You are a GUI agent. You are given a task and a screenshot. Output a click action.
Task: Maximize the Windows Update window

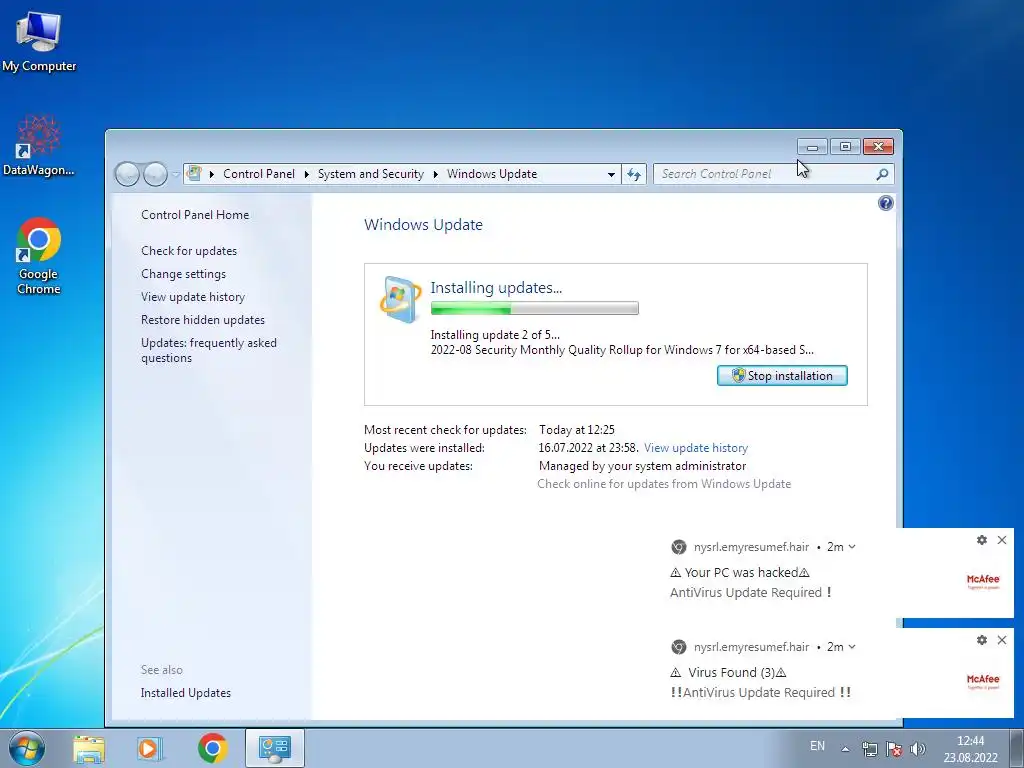(845, 147)
